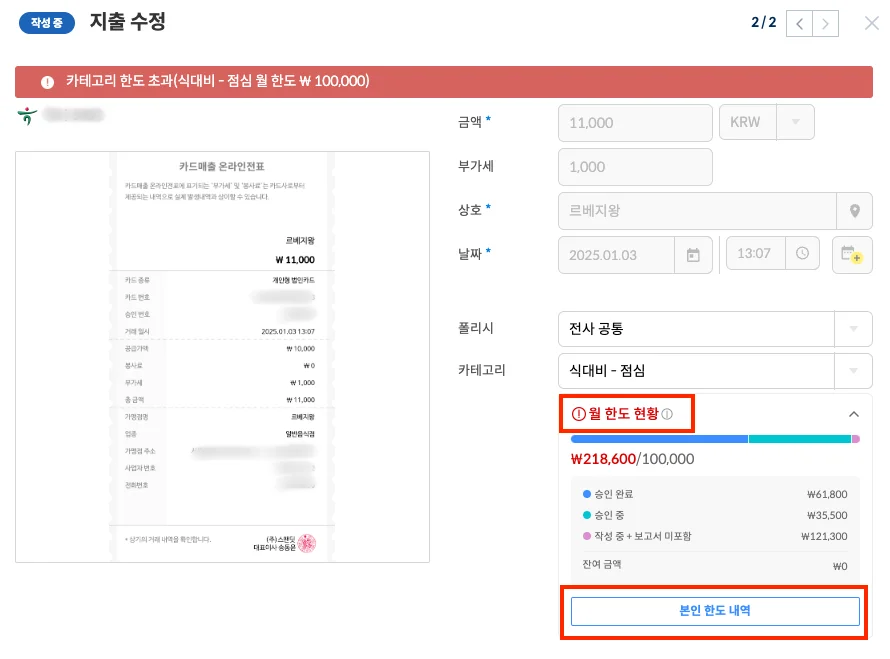Open the clock time picker
Image resolution: width=890 pixels, height=659 pixels.
(x=802, y=253)
